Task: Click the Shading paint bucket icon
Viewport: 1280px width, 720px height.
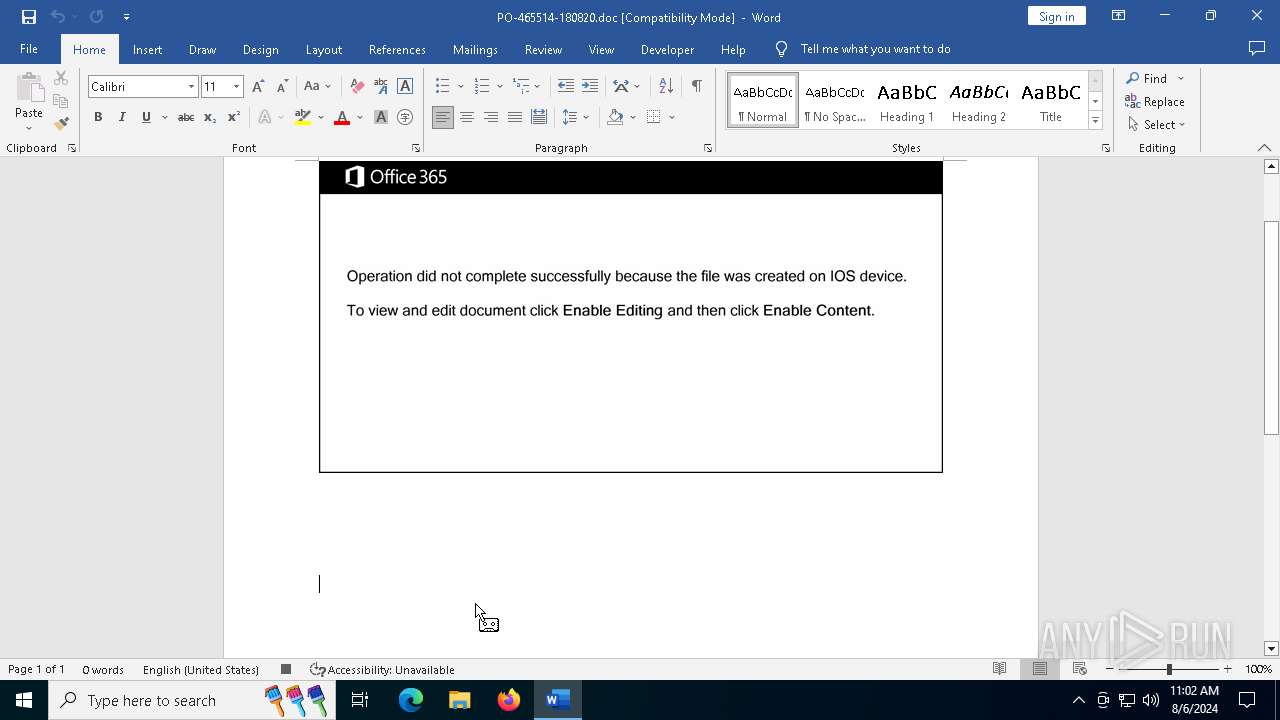Action: (x=616, y=117)
